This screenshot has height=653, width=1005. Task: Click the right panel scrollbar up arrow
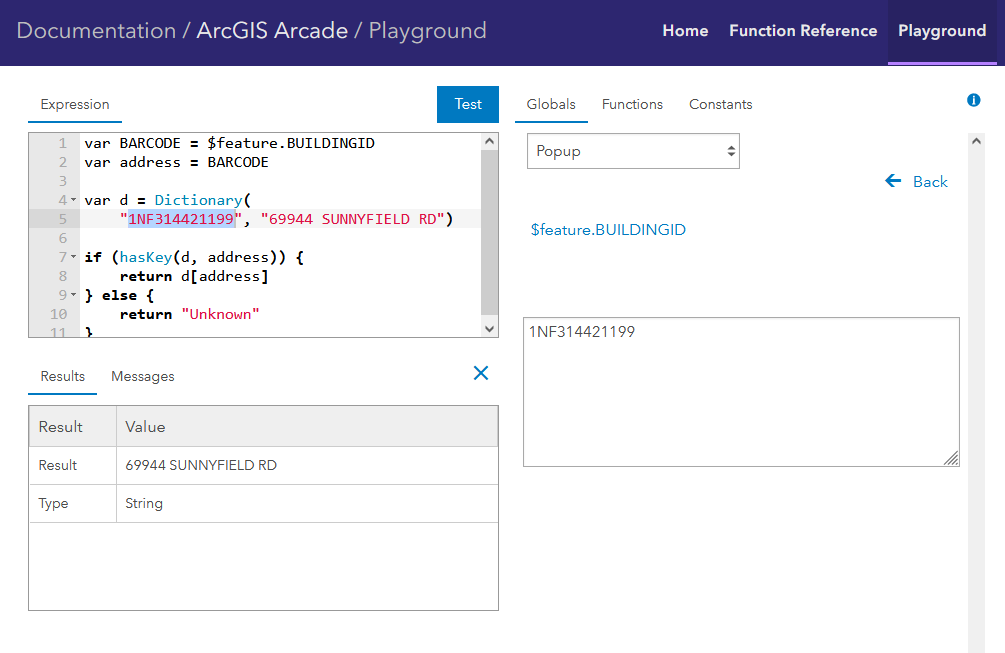tap(976, 141)
